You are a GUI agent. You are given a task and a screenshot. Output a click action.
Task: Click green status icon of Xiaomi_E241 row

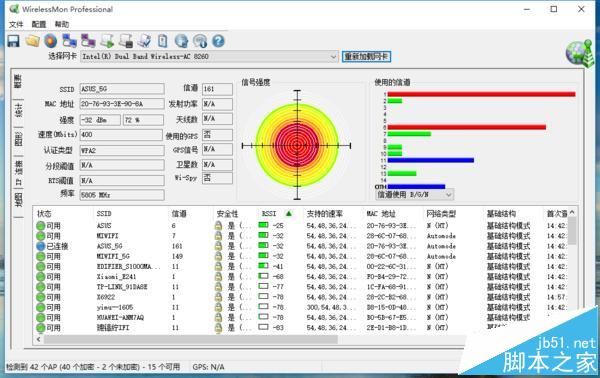coord(41,277)
